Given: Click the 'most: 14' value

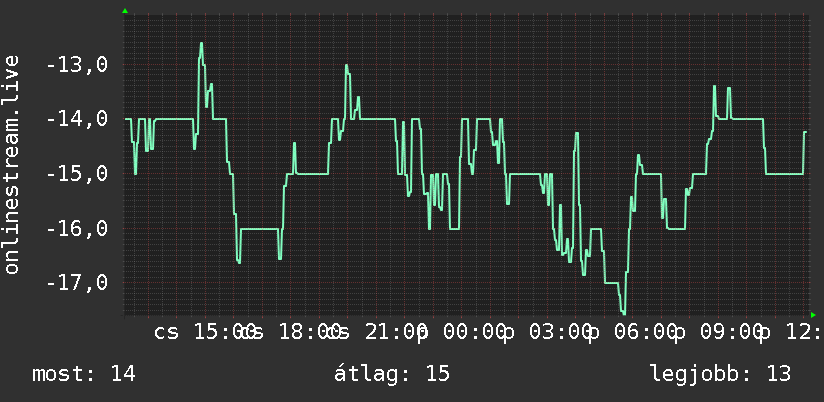Looking at the screenshot, I should [x=84, y=374].
